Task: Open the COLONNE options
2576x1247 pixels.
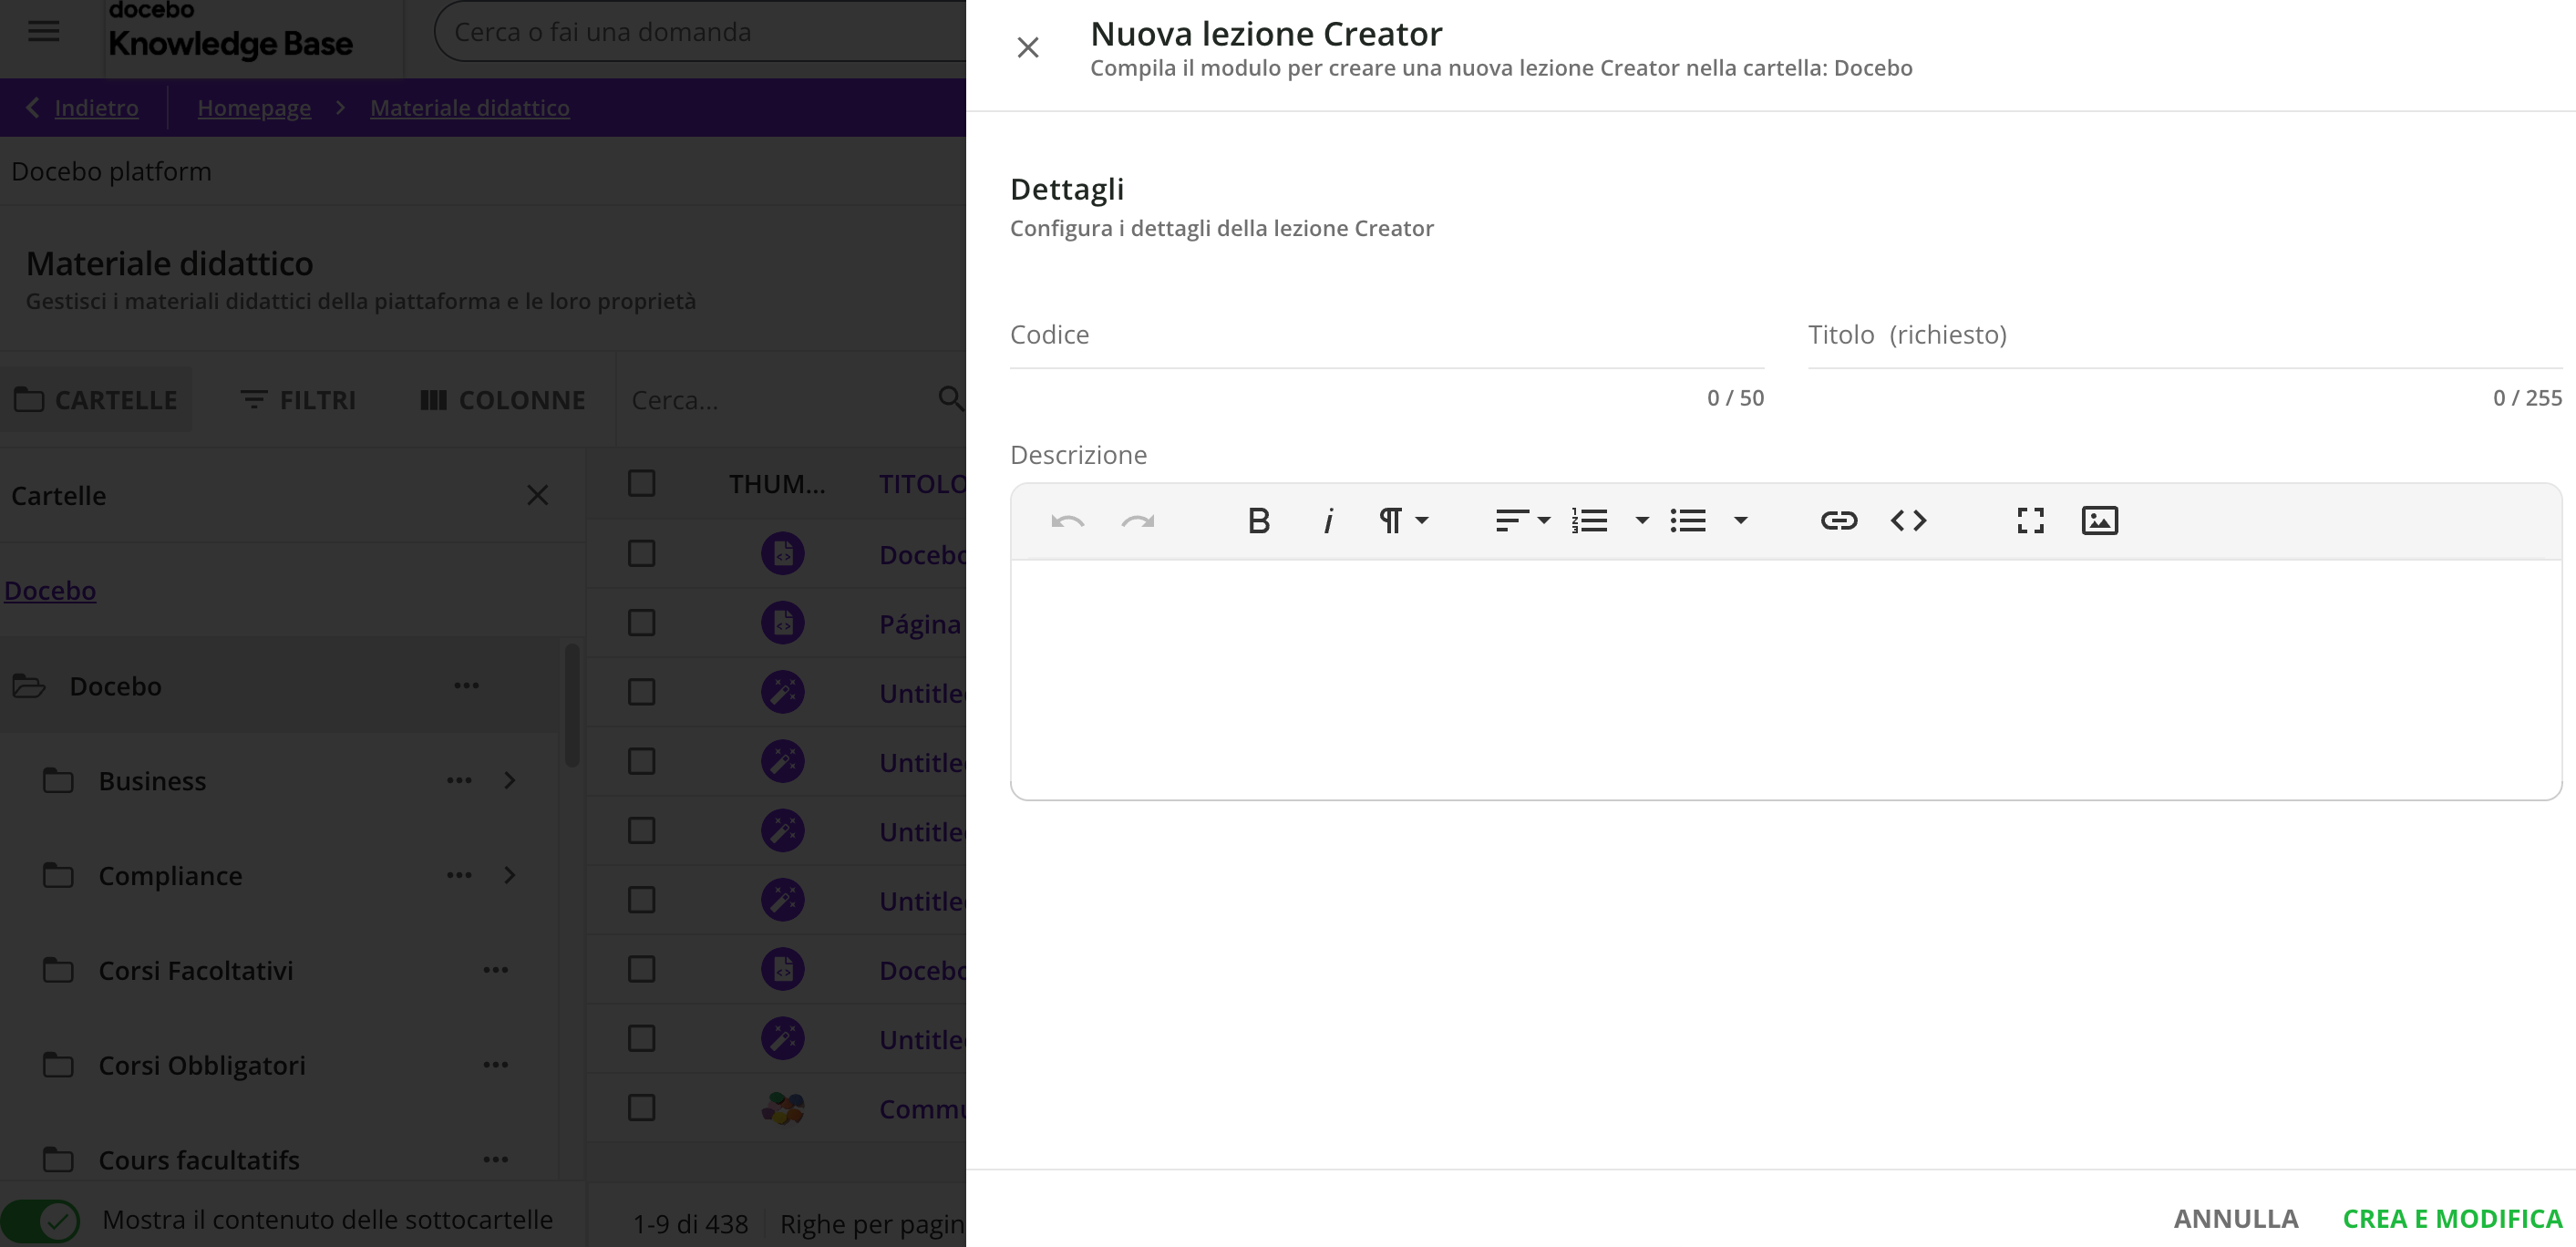Action: click(x=502, y=400)
